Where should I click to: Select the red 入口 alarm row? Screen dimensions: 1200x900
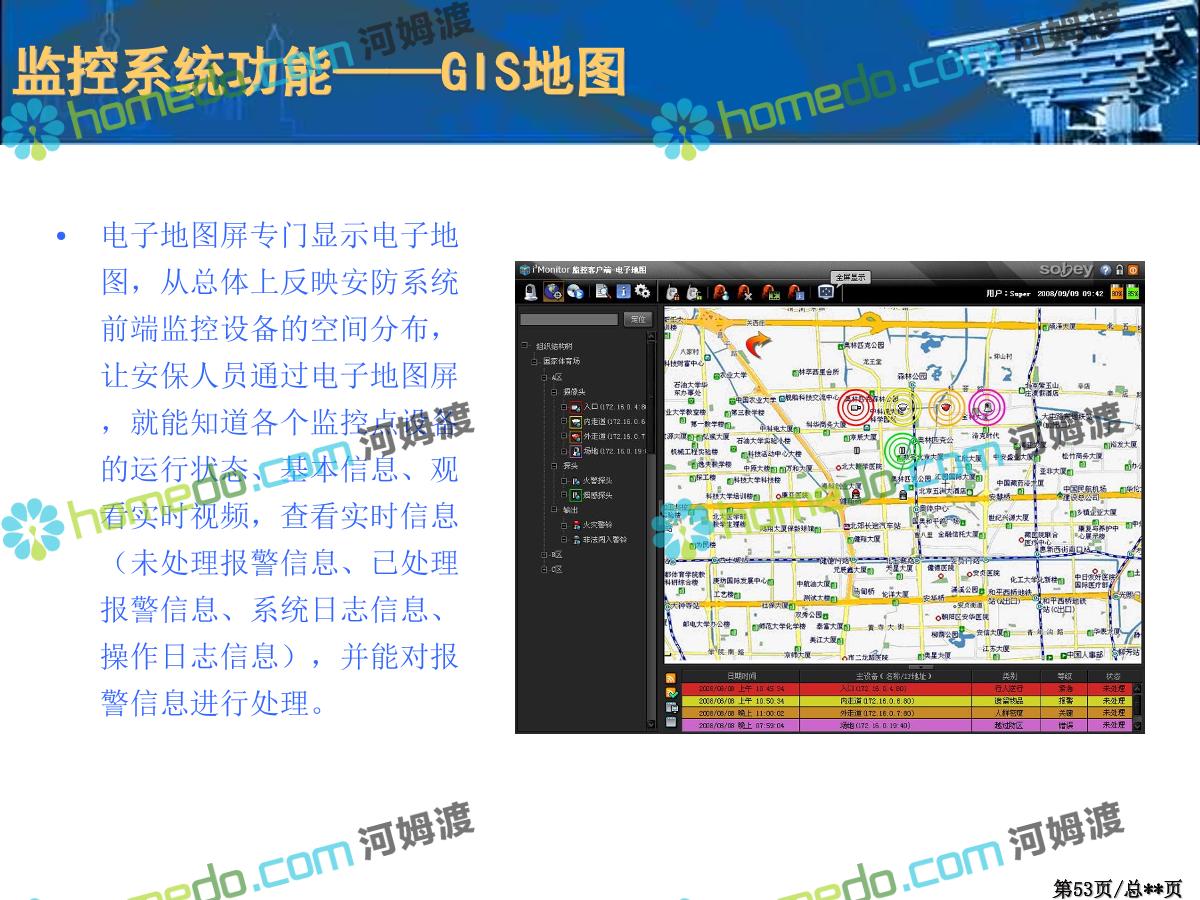pyautogui.click(x=900, y=689)
